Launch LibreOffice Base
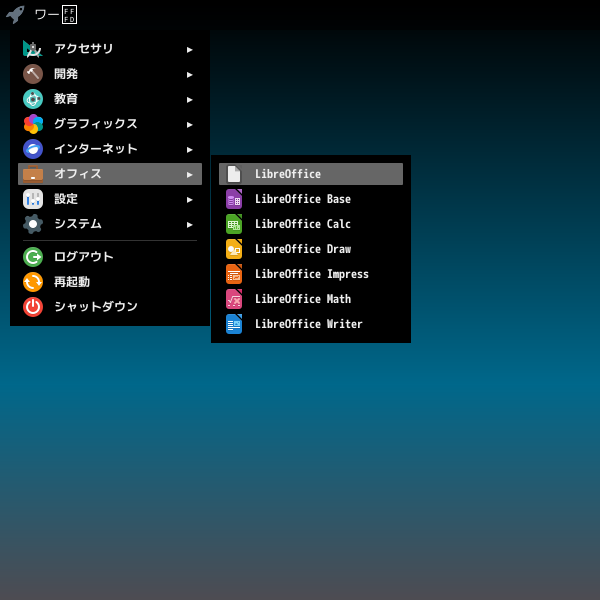Image resolution: width=600 pixels, height=600 pixels. click(x=311, y=199)
